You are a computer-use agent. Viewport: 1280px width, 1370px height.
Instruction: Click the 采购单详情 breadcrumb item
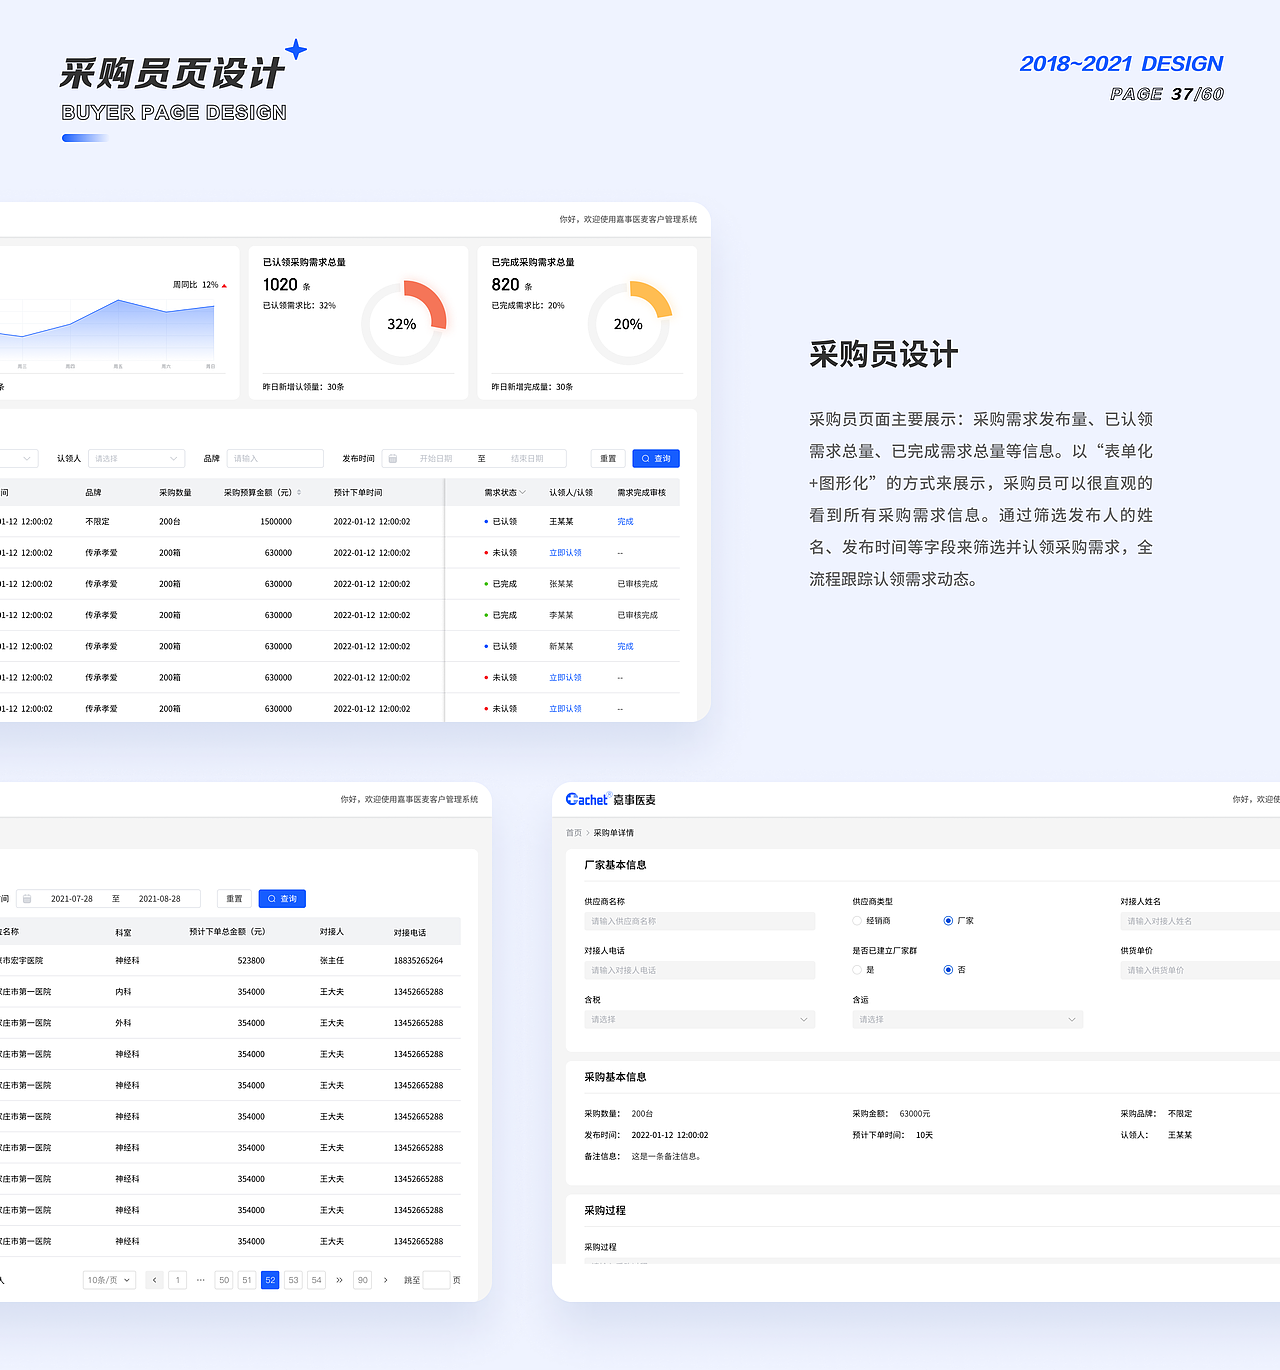coord(614,833)
